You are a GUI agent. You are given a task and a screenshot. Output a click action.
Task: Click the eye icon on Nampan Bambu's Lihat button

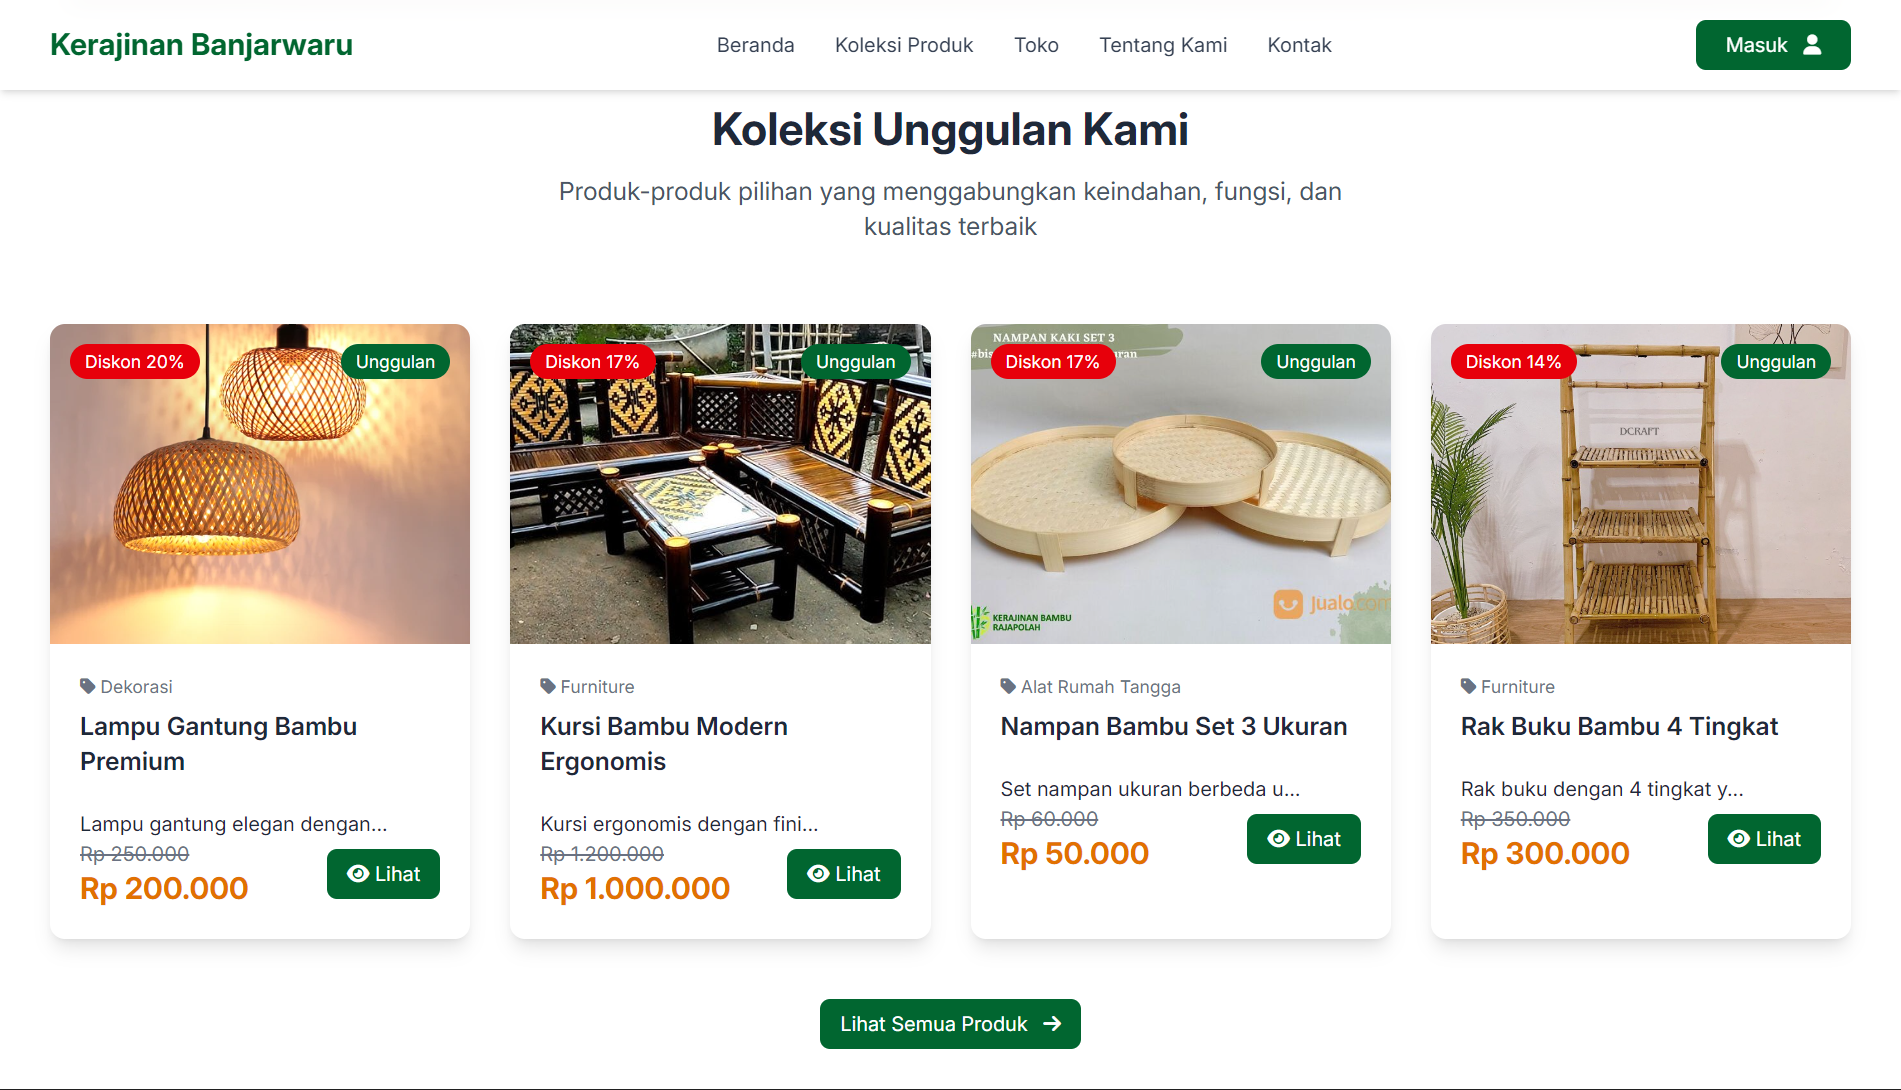[x=1278, y=839]
